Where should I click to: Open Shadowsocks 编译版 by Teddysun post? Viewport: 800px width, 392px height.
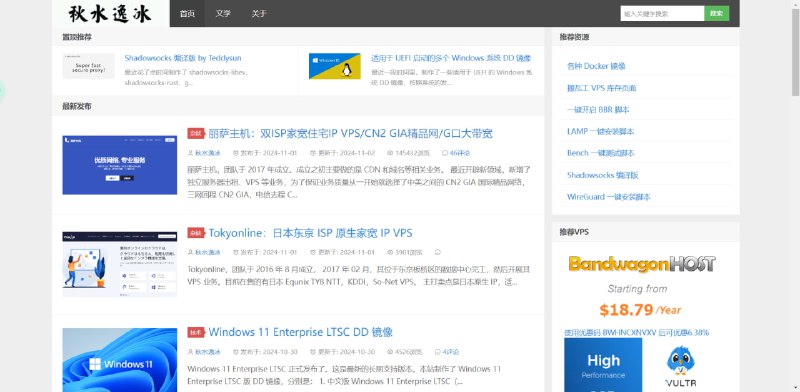pyautogui.click(x=183, y=58)
